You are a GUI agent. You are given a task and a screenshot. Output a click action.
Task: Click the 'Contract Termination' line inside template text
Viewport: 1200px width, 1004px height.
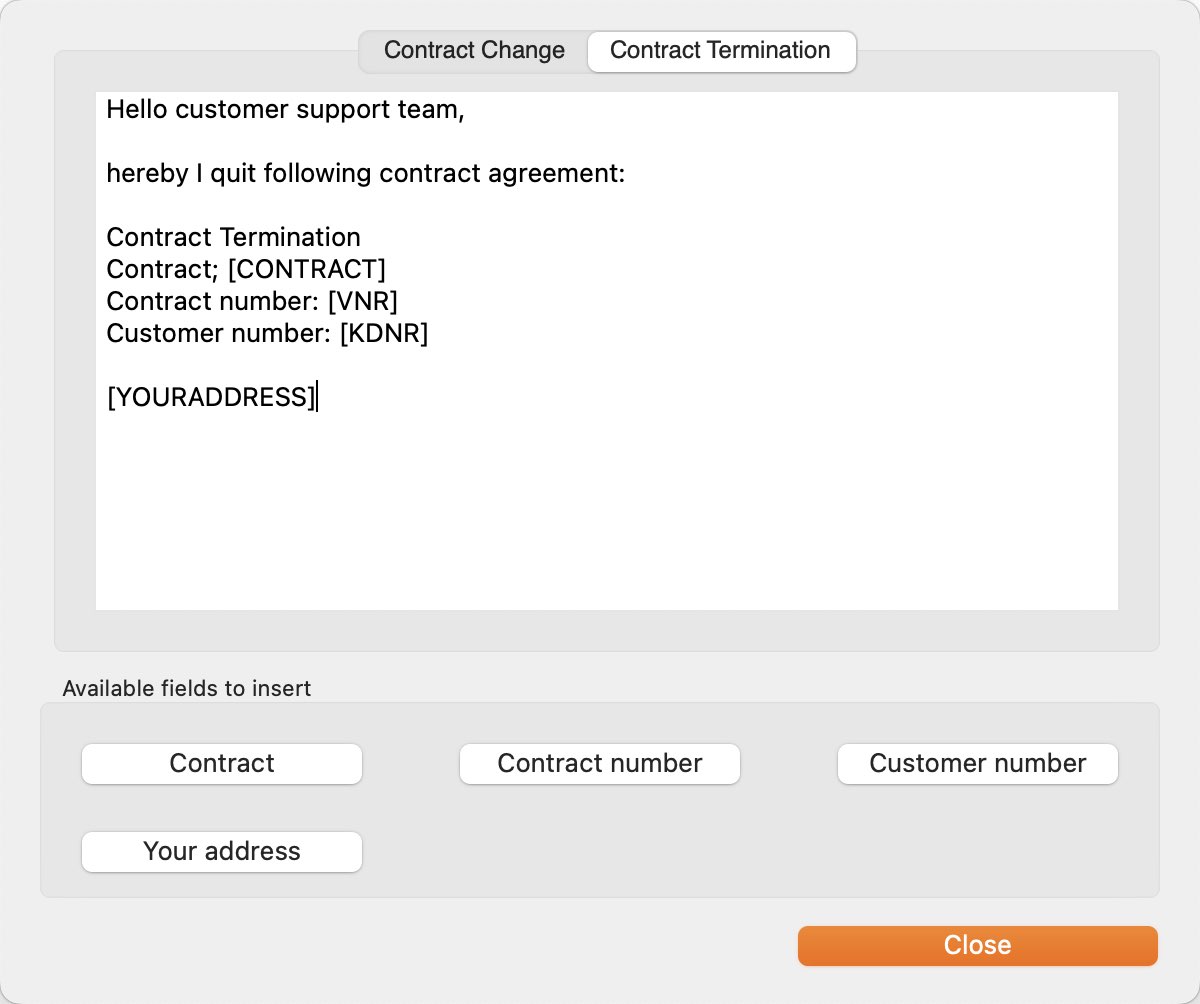click(x=234, y=238)
